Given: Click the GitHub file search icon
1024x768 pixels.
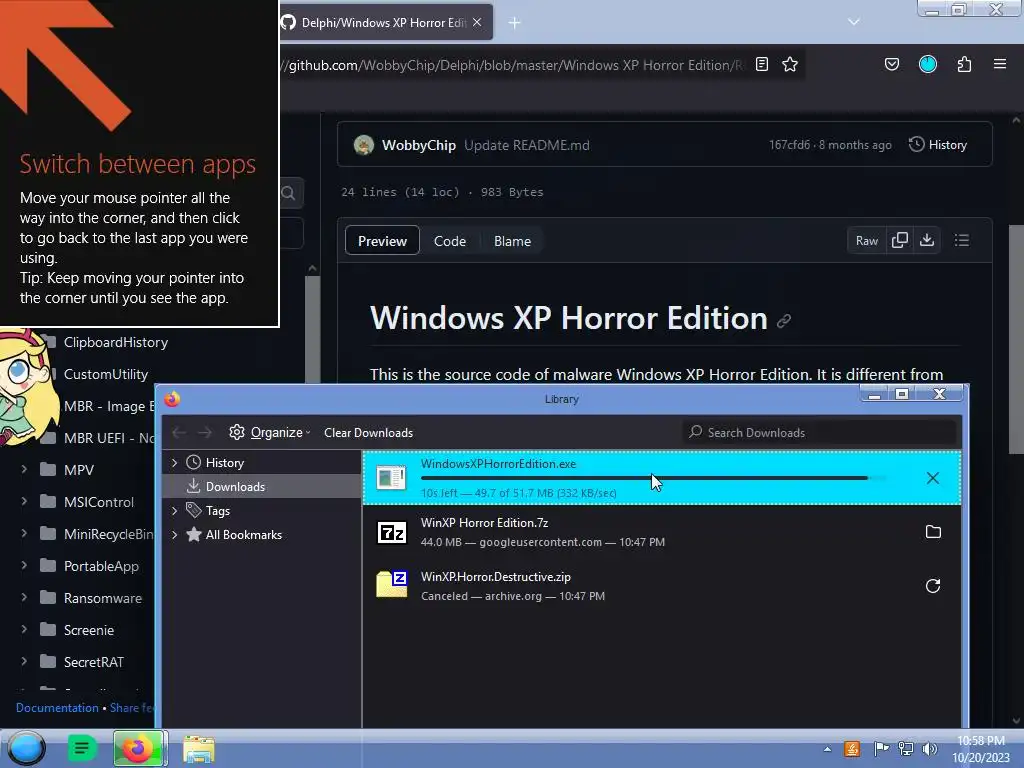Looking at the screenshot, I should coord(289,193).
